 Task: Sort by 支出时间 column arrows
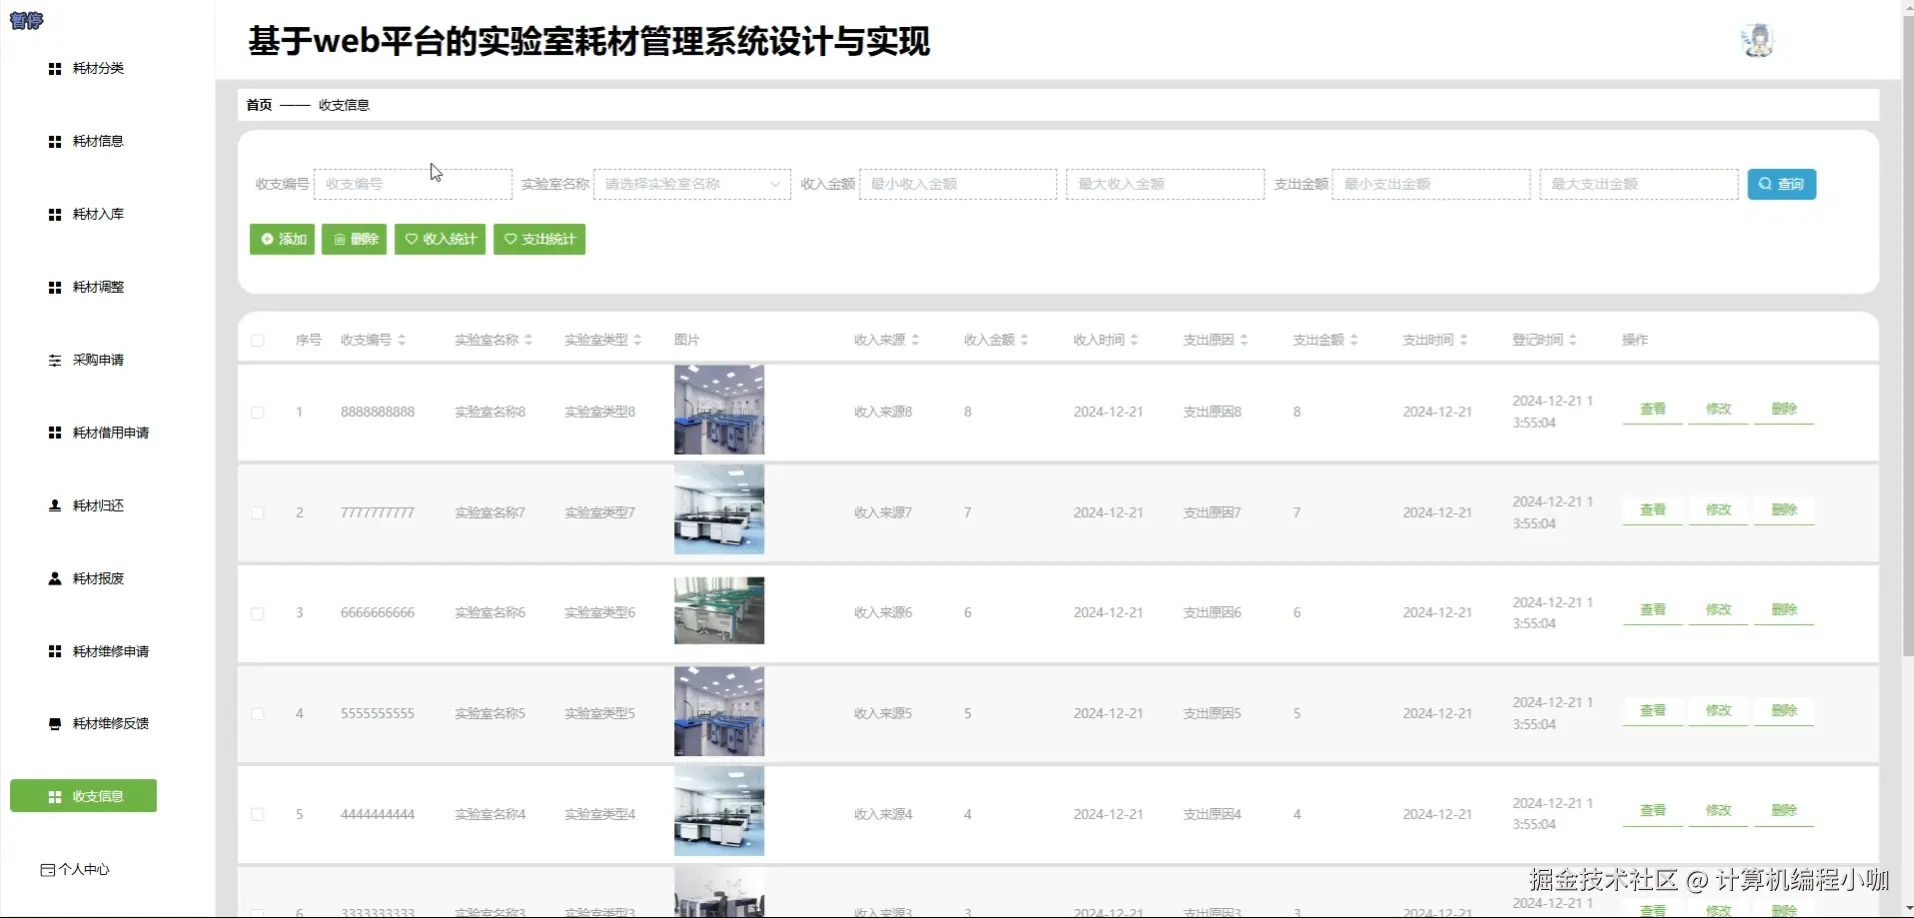tap(1463, 340)
